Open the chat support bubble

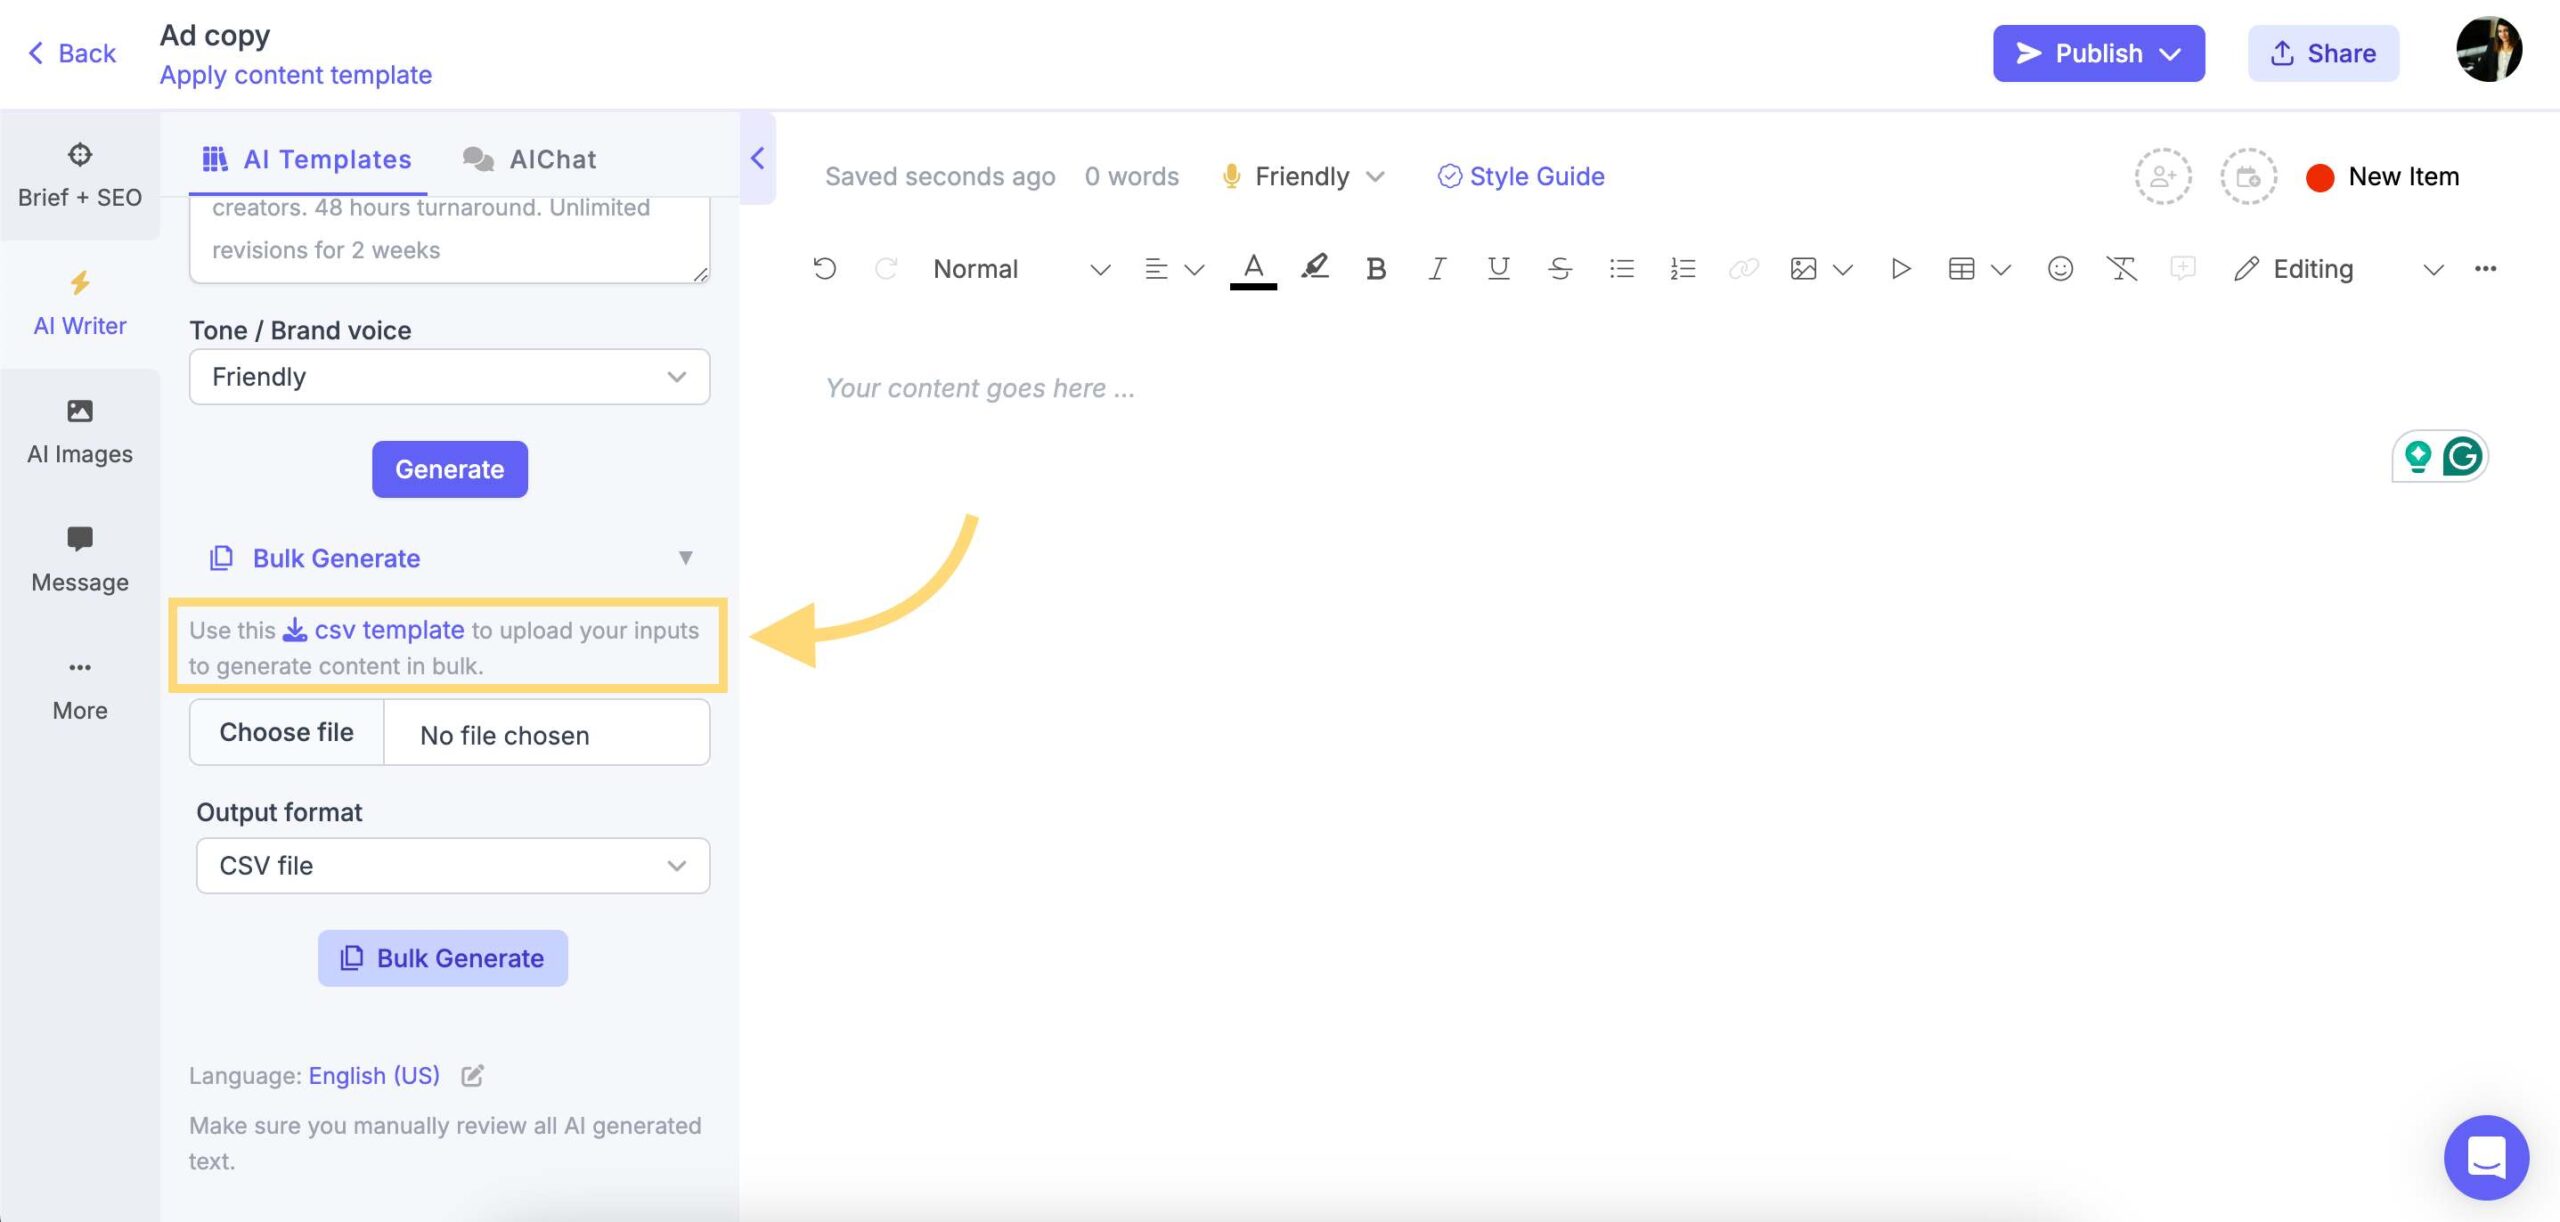tap(2486, 1158)
